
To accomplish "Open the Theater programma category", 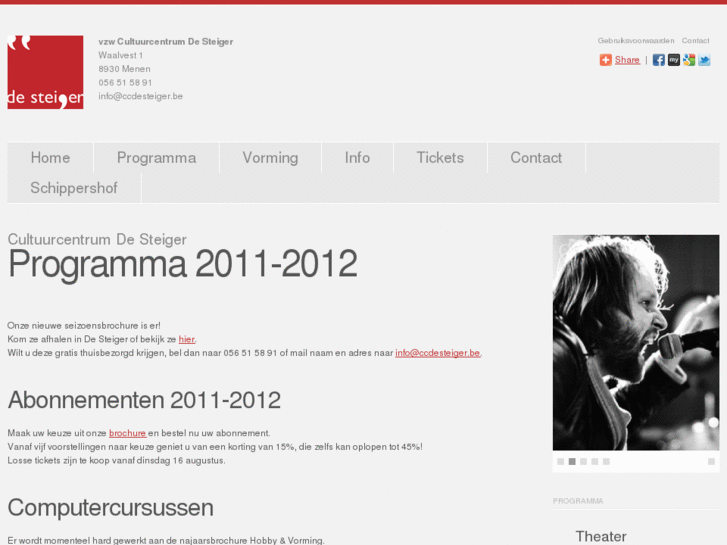I will coord(601,537).
